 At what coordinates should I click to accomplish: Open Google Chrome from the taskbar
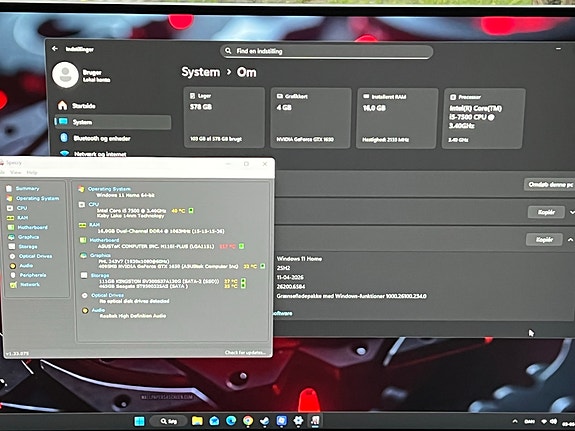tap(248, 421)
